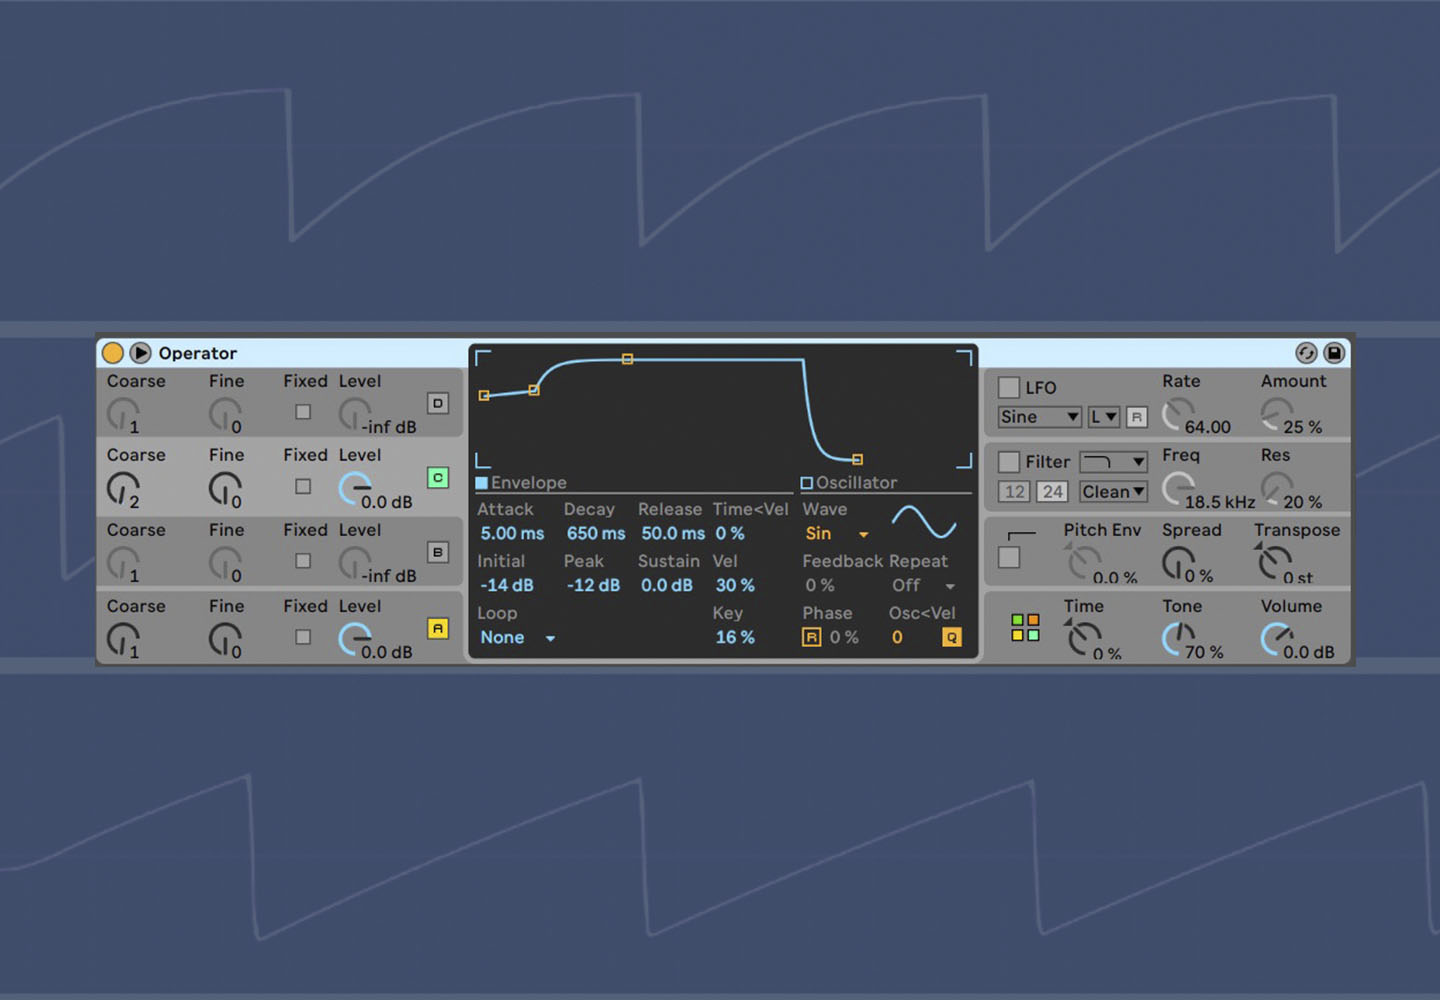Image resolution: width=1440 pixels, height=1000 pixels.
Task: Click the Spread knob
Action: 1179,562
